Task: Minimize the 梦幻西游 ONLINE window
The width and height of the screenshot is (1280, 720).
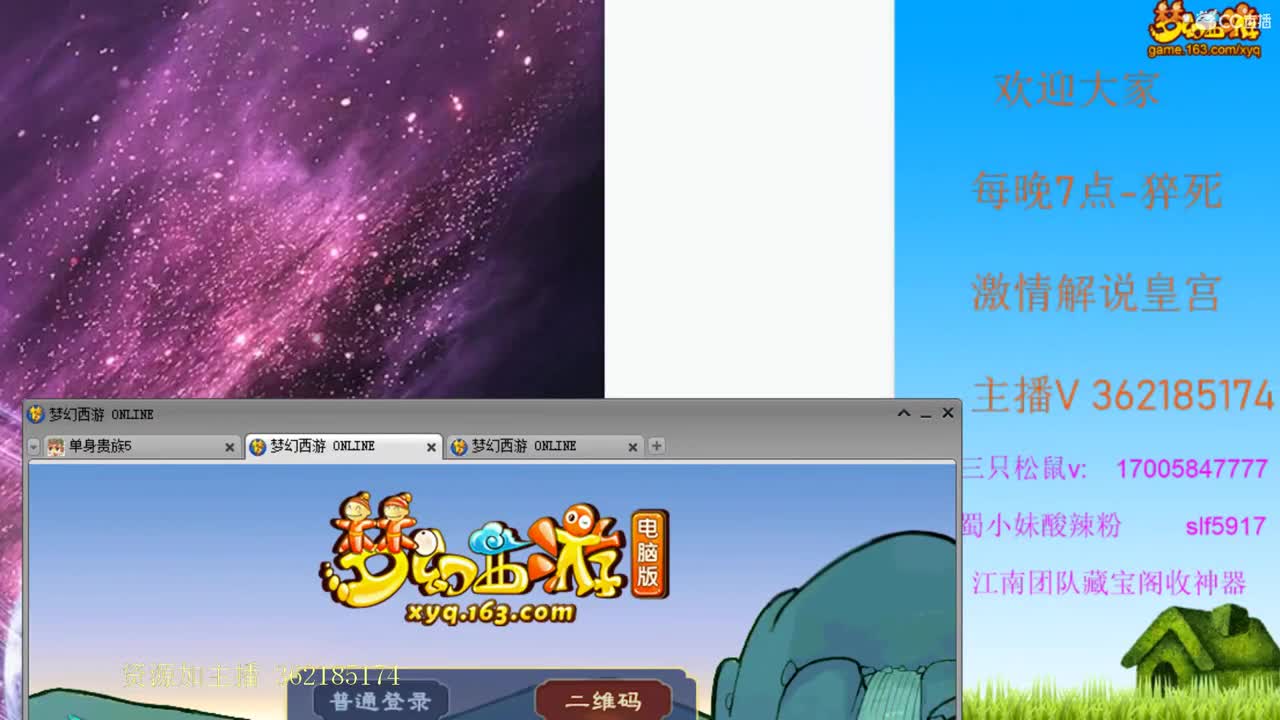Action: pos(926,413)
